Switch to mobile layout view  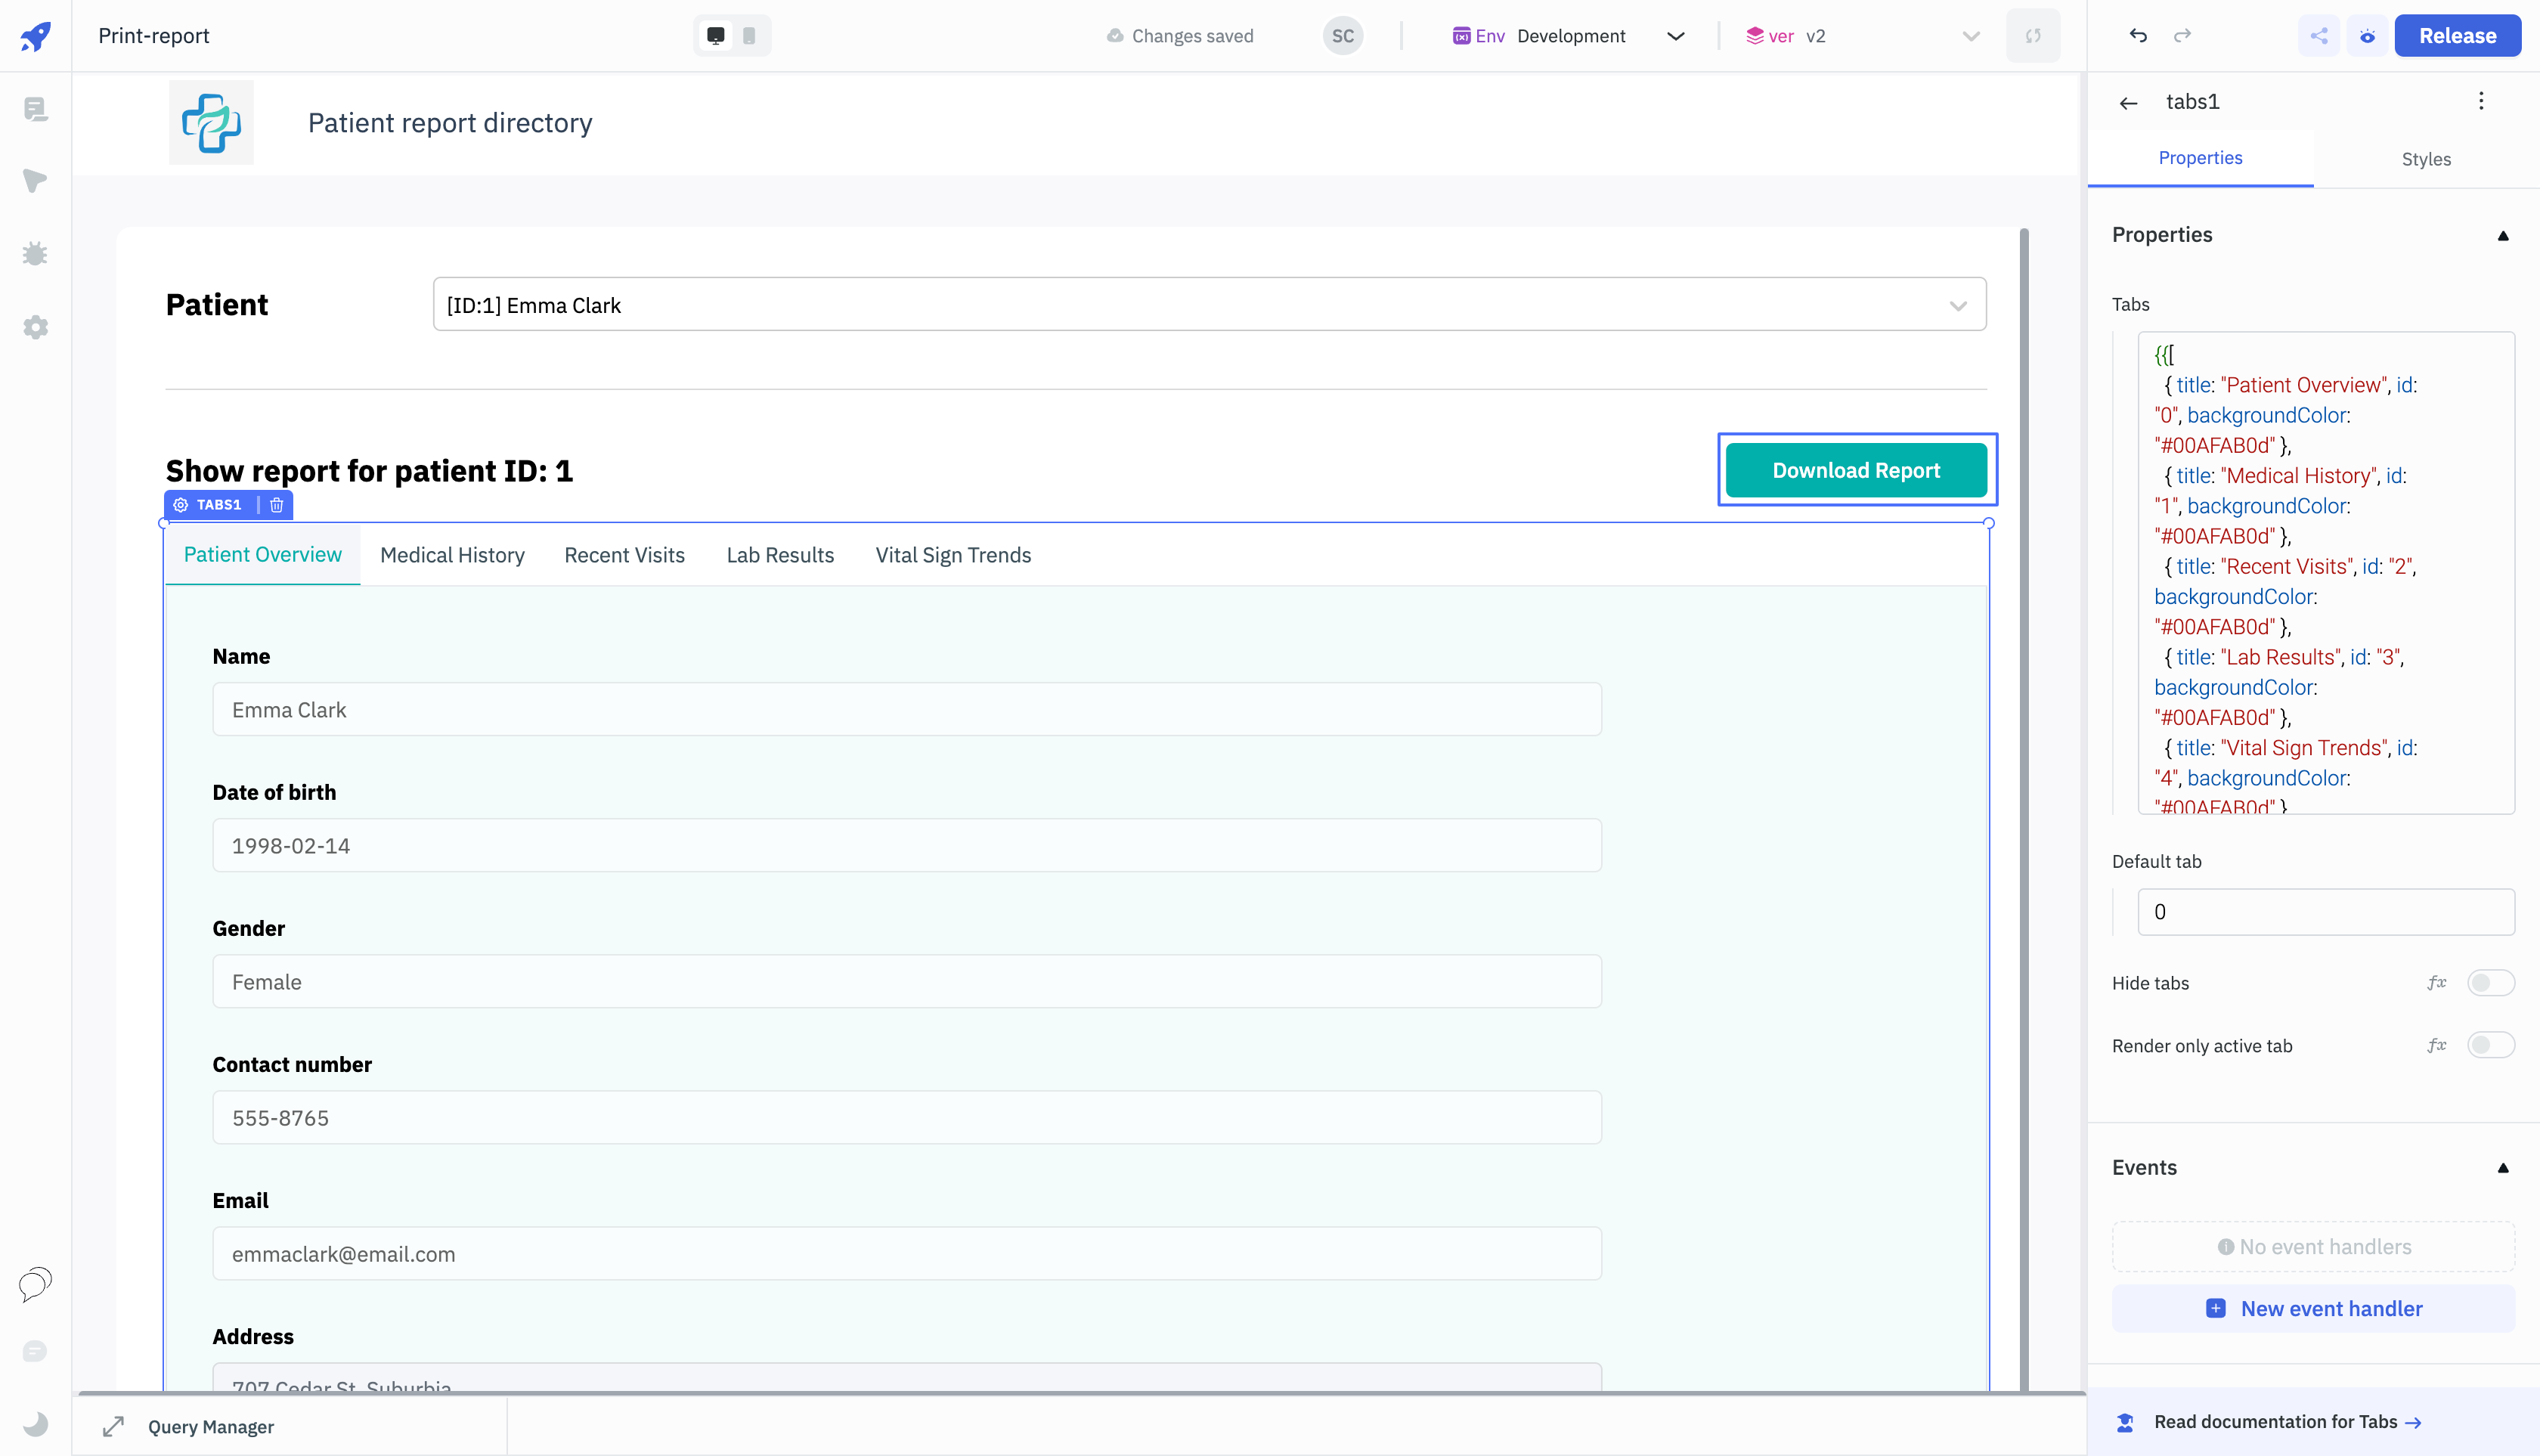[749, 36]
